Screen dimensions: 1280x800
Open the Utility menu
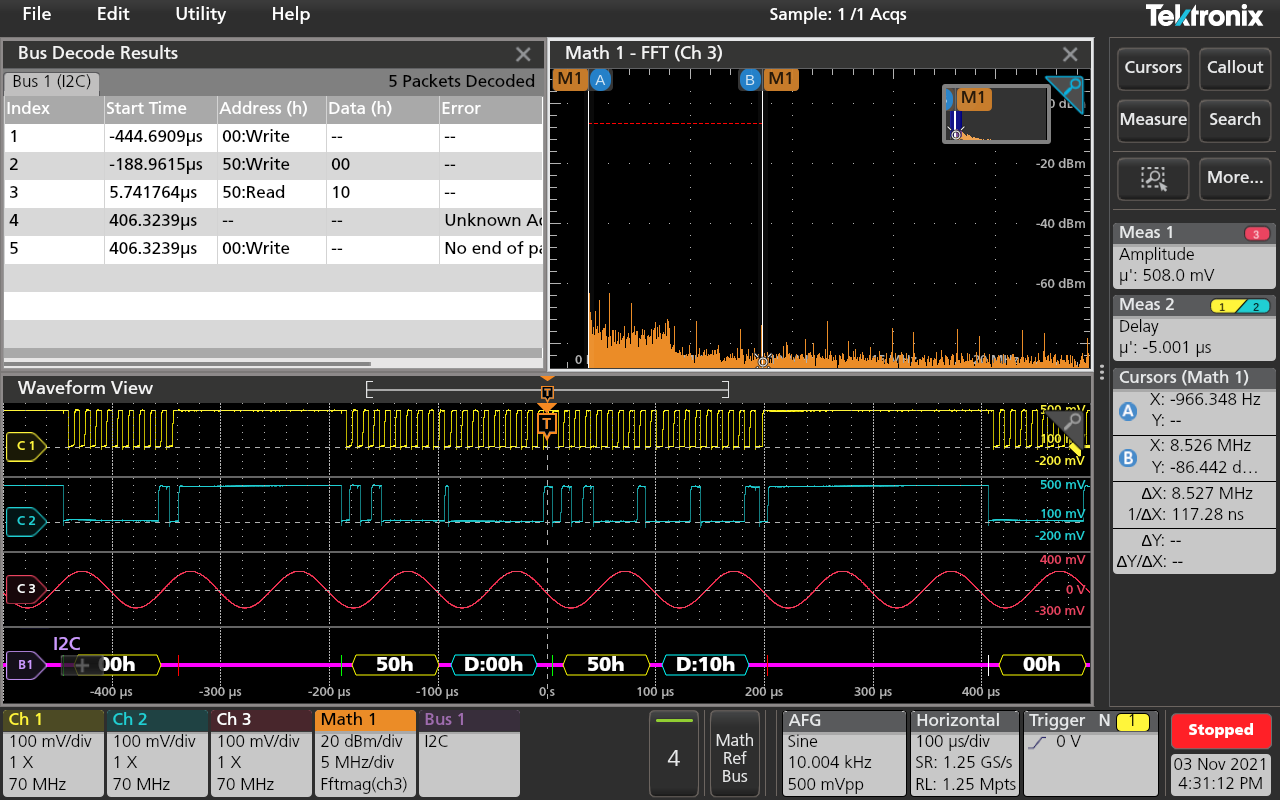point(200,14)
